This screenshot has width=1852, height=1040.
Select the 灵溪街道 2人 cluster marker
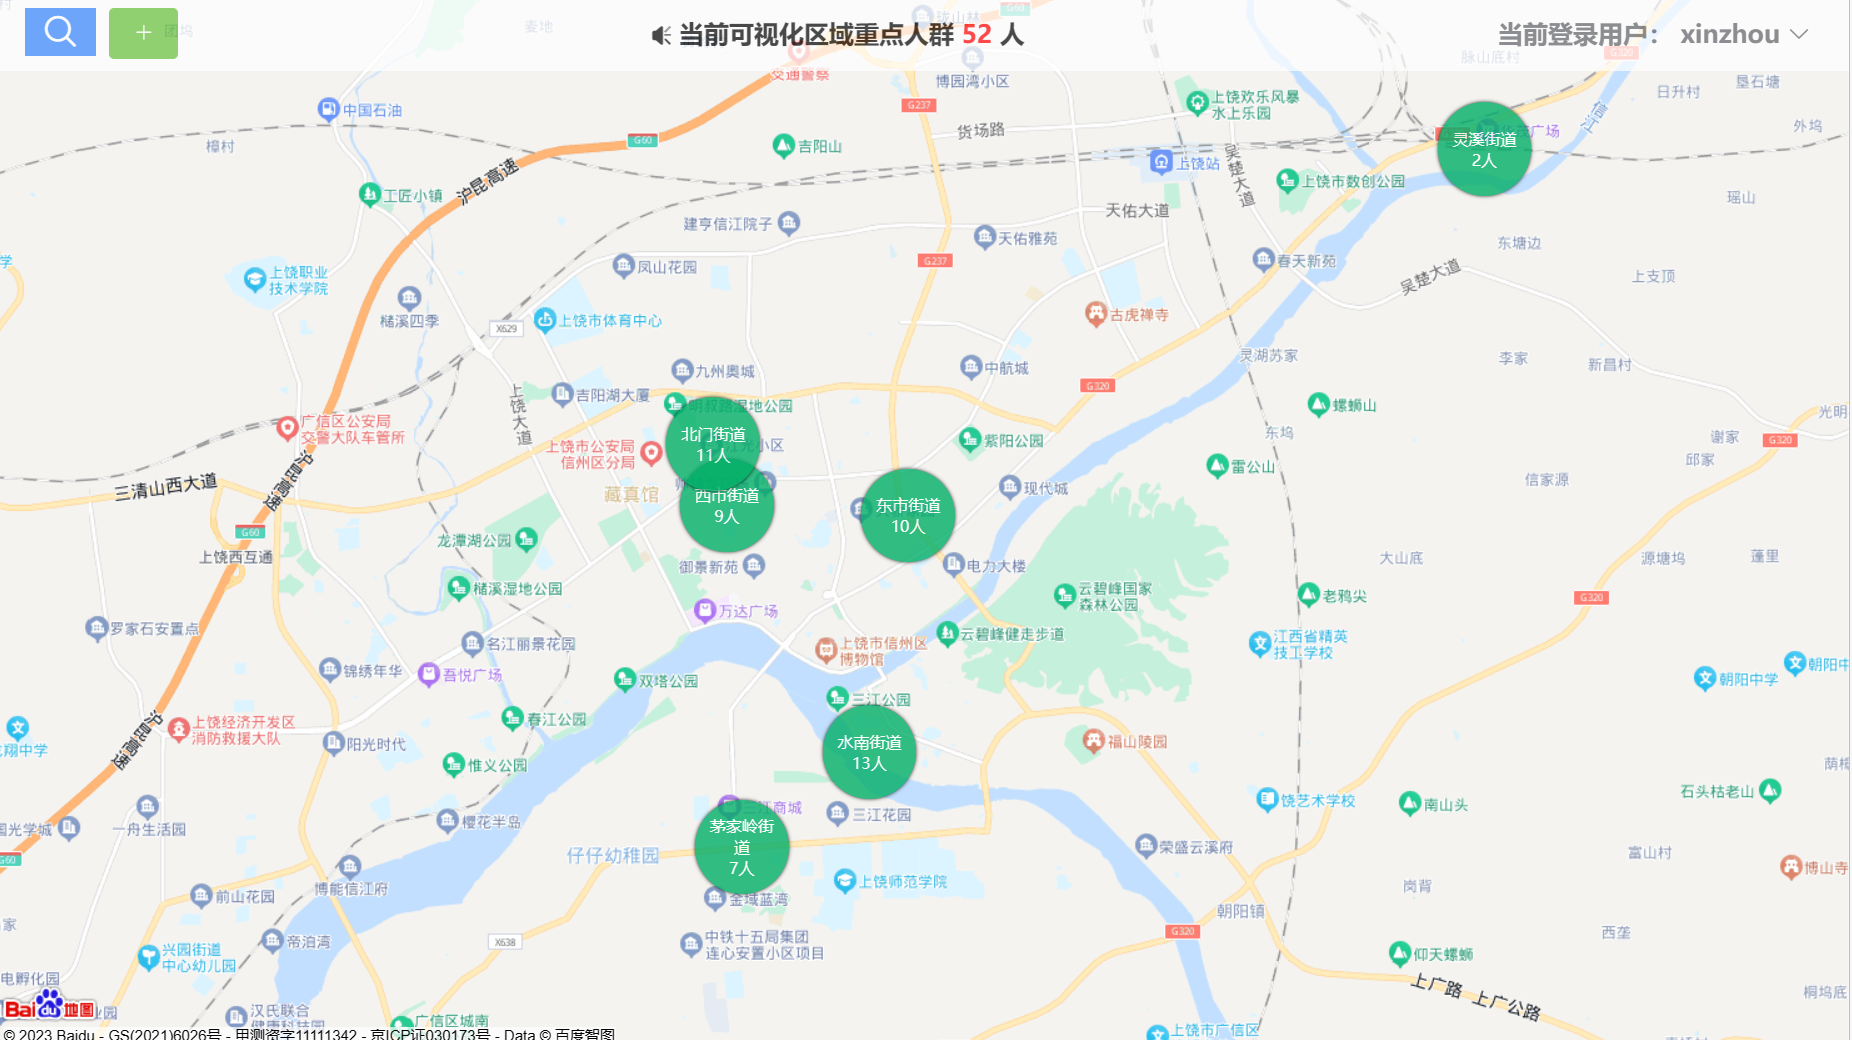1484,149
